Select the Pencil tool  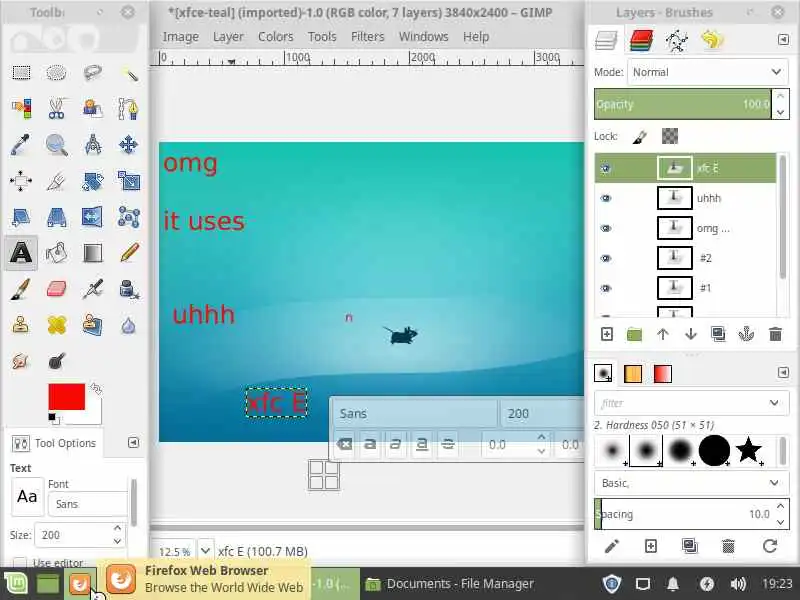click(129, 253)
